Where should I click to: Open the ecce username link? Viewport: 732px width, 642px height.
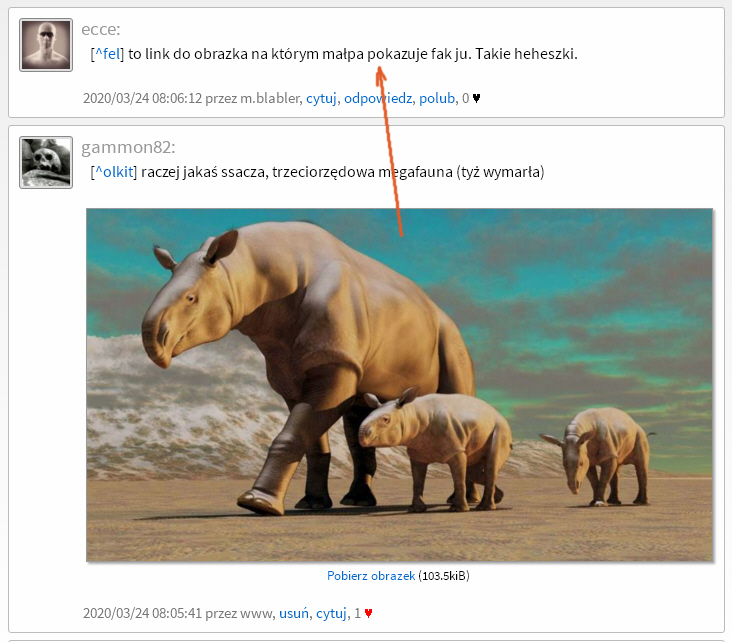click(x=100, y=29)
